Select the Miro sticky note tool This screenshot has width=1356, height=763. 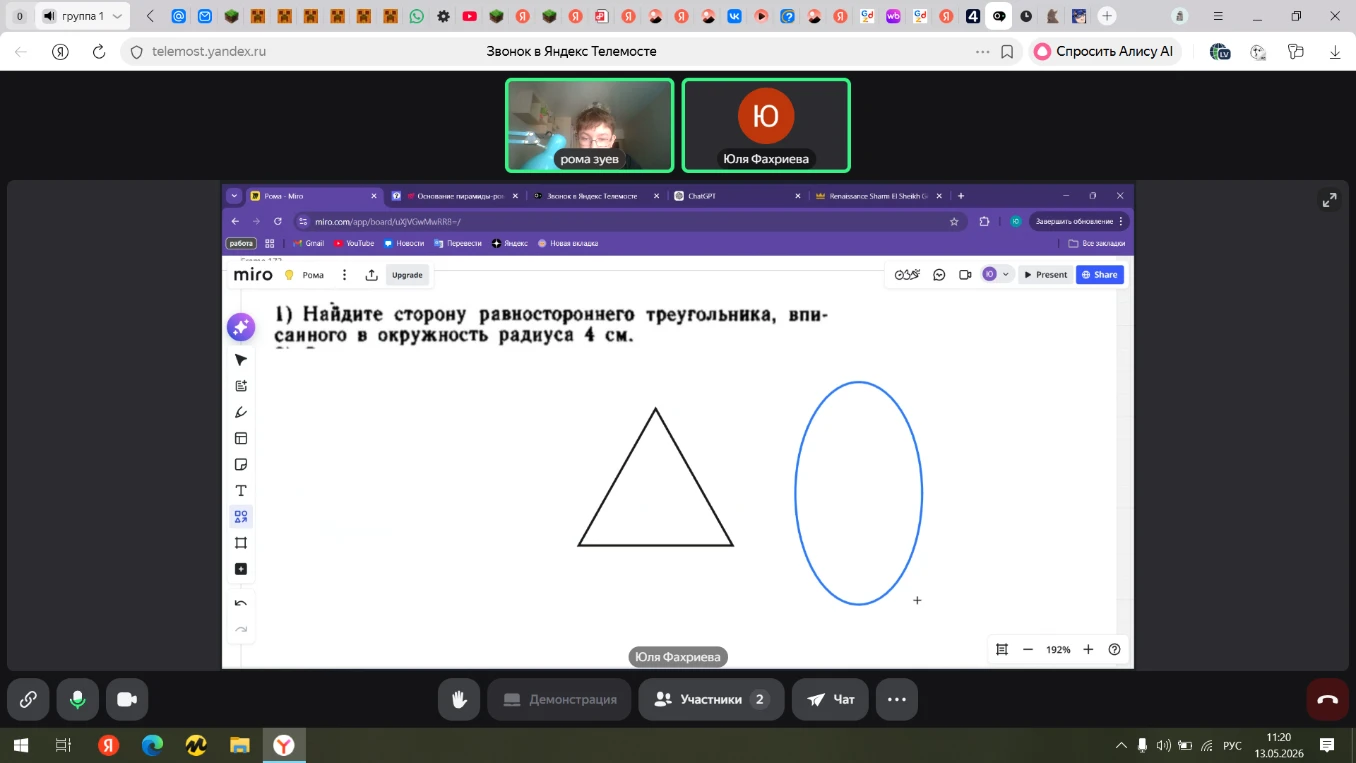tap(241, 464)
